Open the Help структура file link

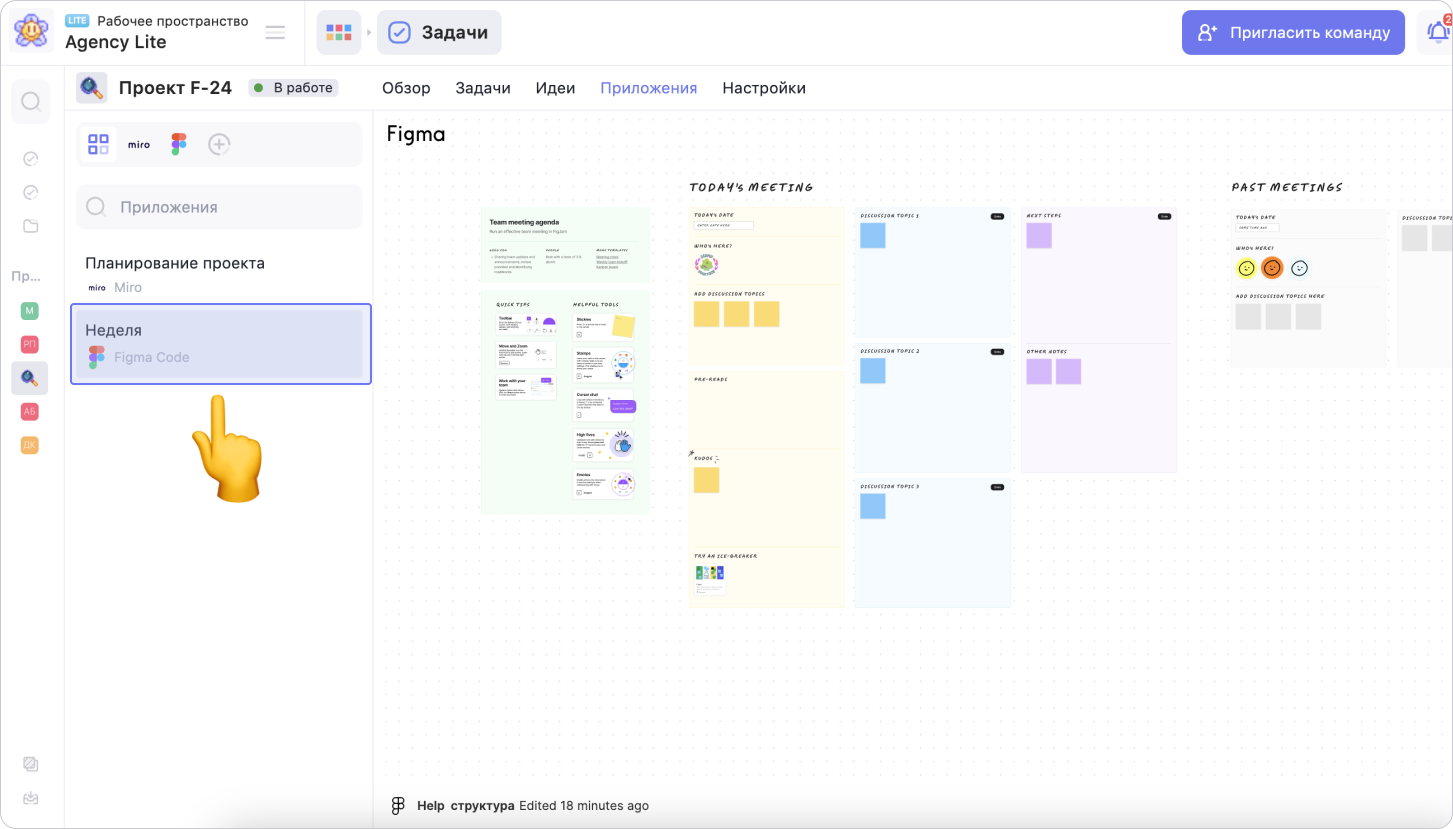point(466,806)
